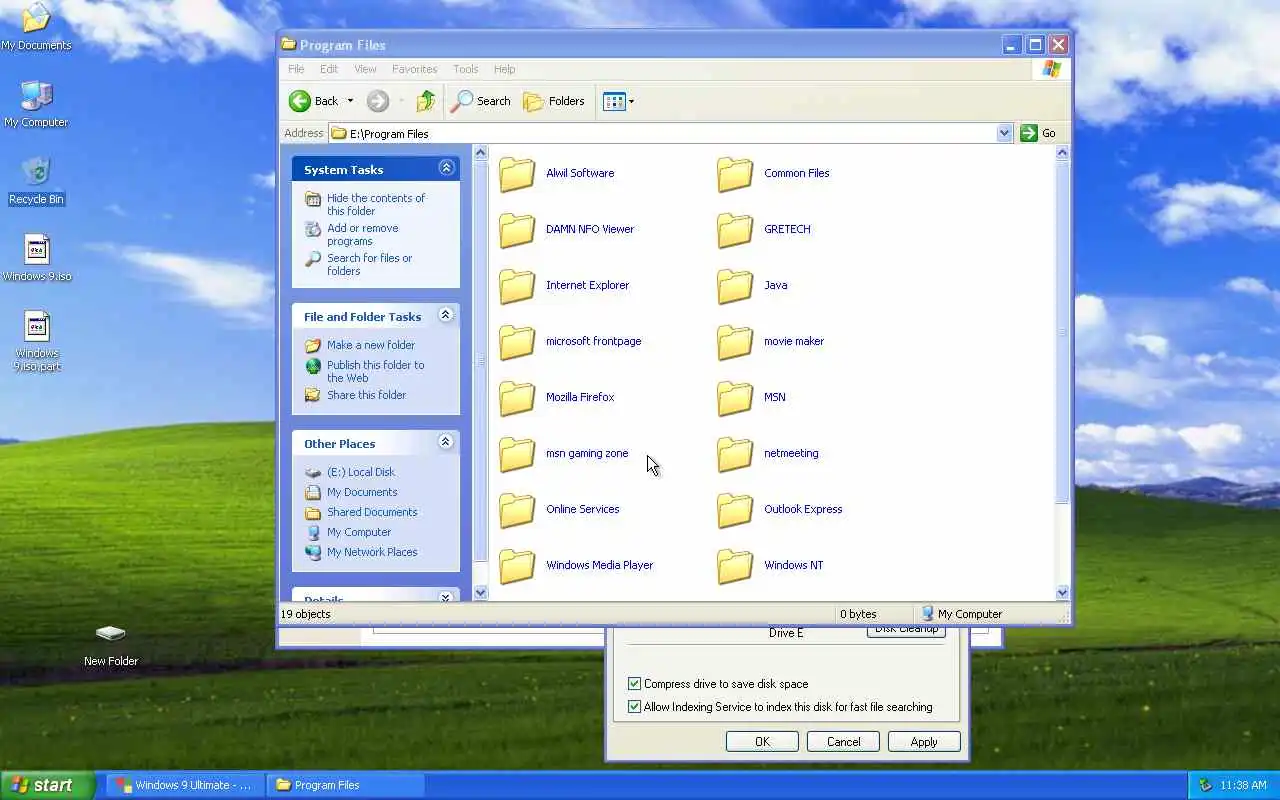Open the Tools menu
The height and width of the screenshot is (800, 1280).
[466, 69]
